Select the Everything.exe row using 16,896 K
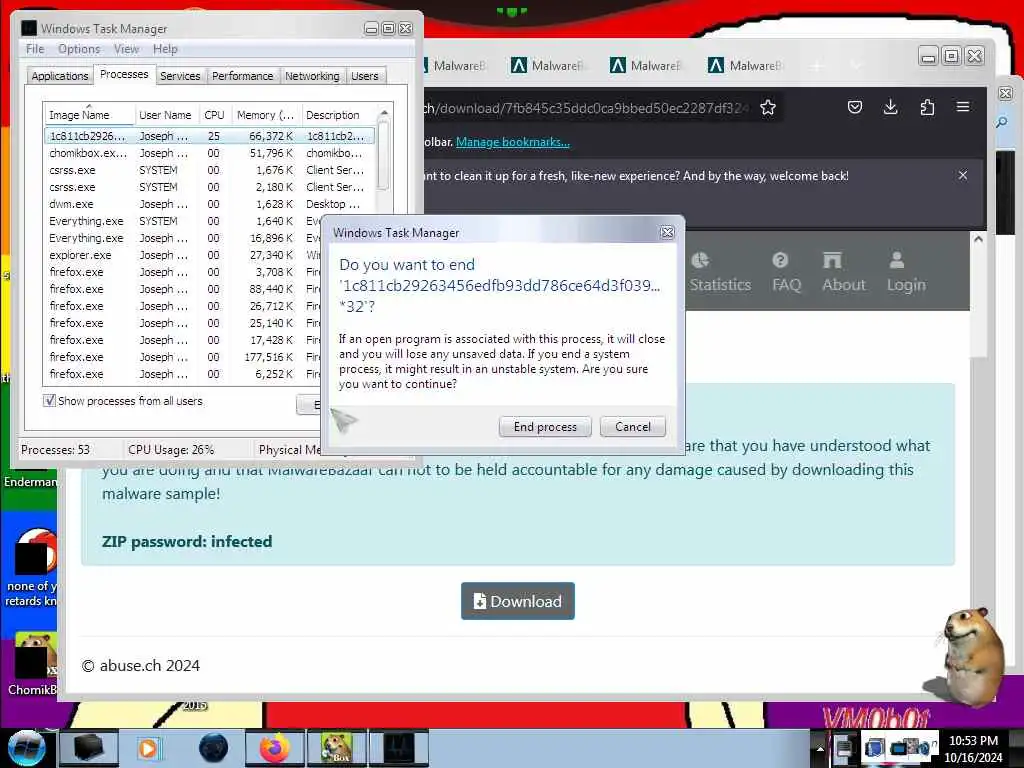This screenshot has height=768, width=1024. coord(183,238)
